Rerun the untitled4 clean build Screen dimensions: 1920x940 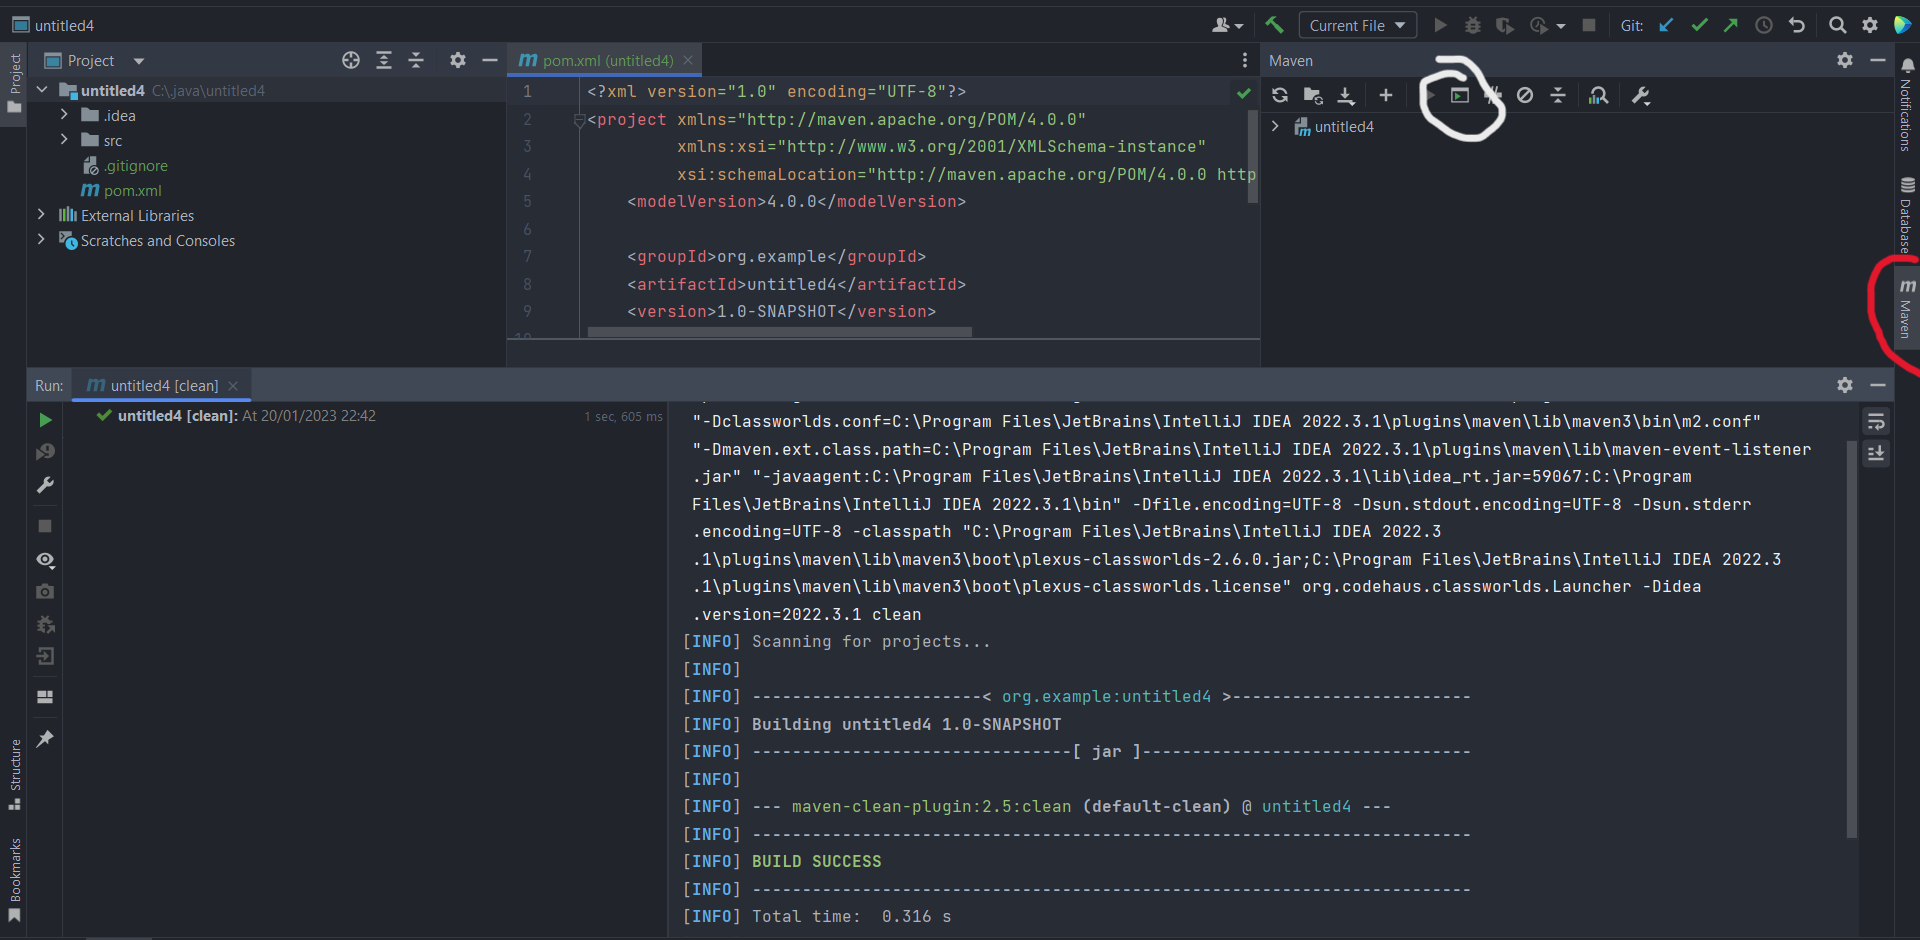[x=44, y=420]
